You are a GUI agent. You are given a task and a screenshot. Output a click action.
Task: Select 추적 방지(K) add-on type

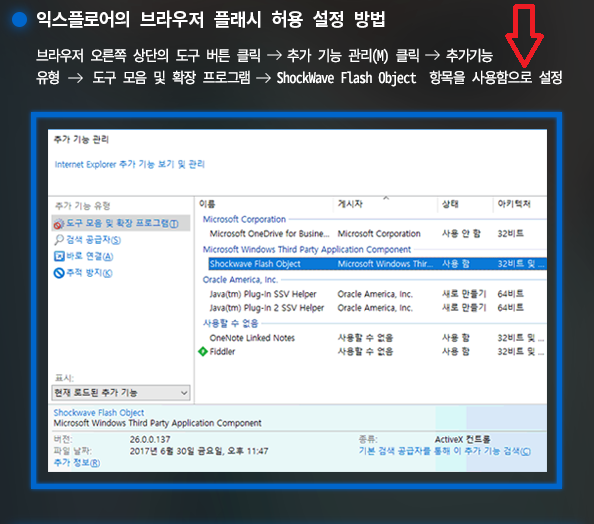(89, 273)
